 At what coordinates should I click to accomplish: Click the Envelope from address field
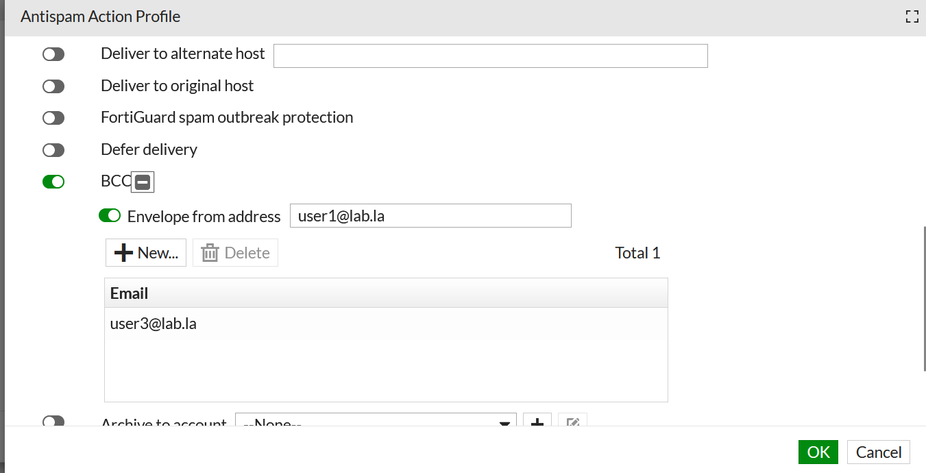click(430, 216)
